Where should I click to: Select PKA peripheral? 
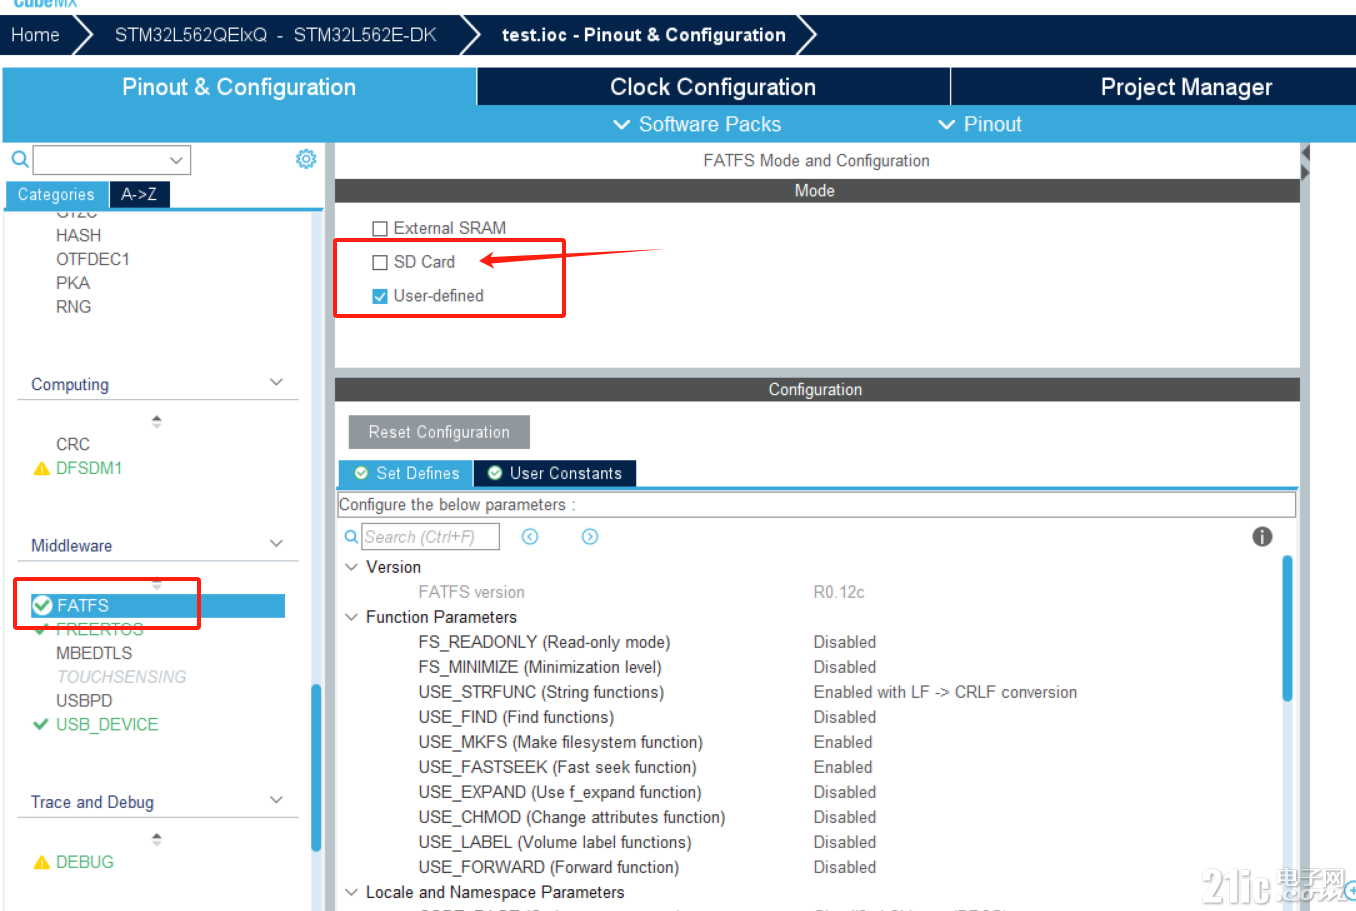click(x=73, y=283)
